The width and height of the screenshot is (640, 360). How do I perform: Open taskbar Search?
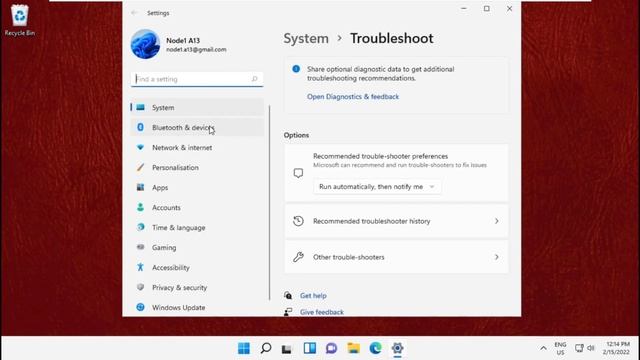(x=266, y=348)
